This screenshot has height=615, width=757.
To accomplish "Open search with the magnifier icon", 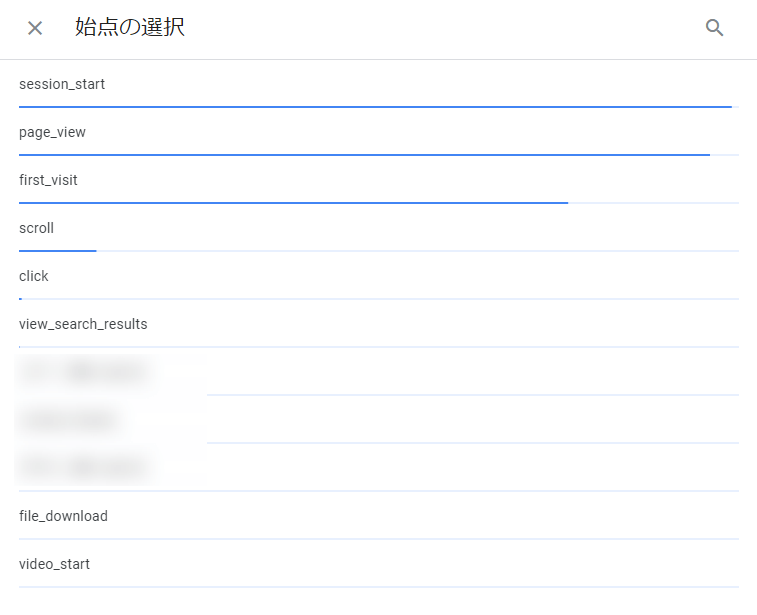I will point(714,28).
